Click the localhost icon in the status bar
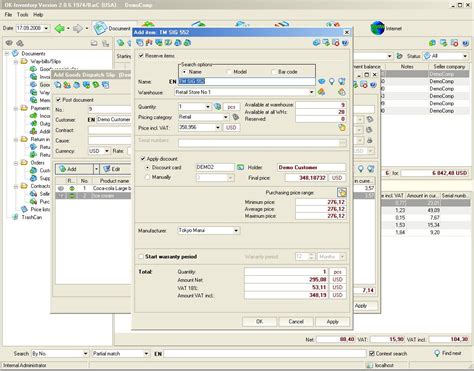 pos(370,365)
